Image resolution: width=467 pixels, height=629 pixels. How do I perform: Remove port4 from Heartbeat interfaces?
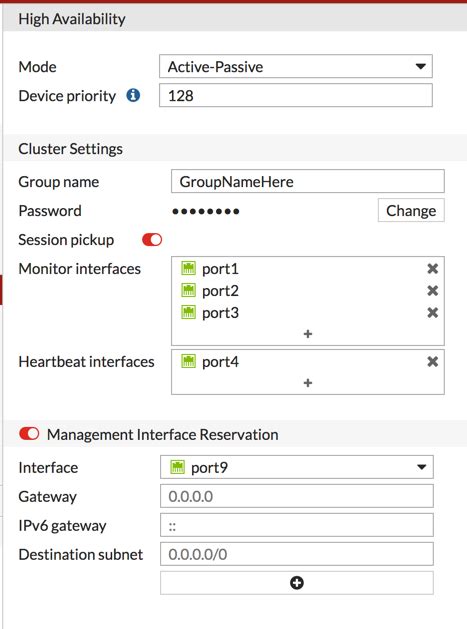tap(432, 362)
